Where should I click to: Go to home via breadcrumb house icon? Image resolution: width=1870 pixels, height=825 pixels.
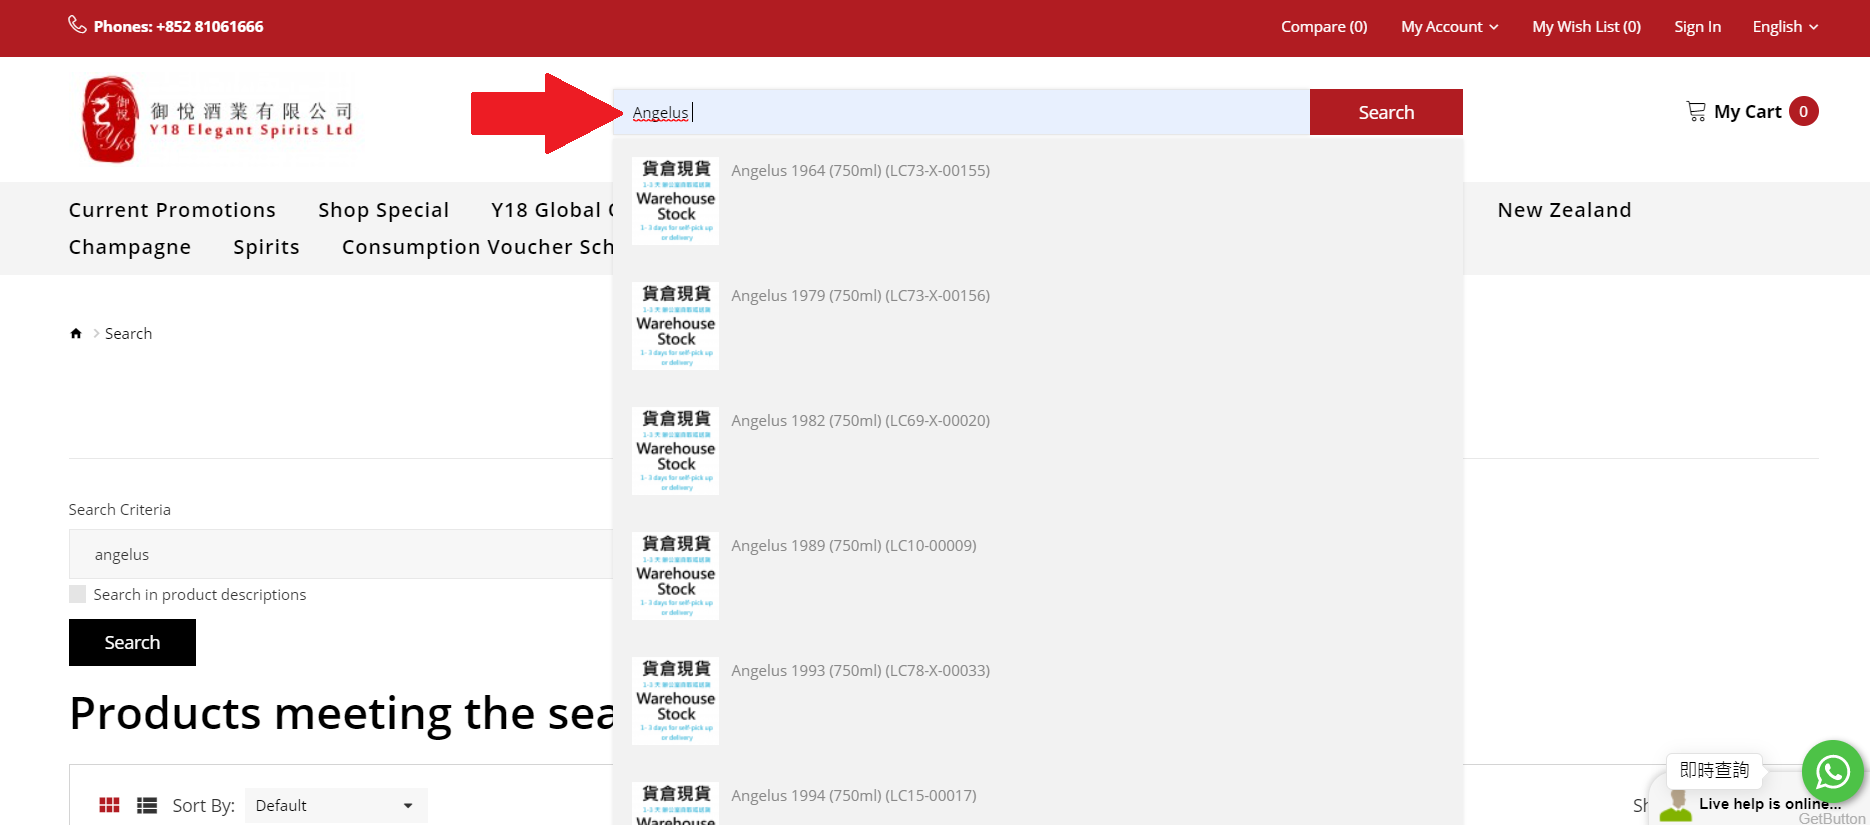click(76, 334)
